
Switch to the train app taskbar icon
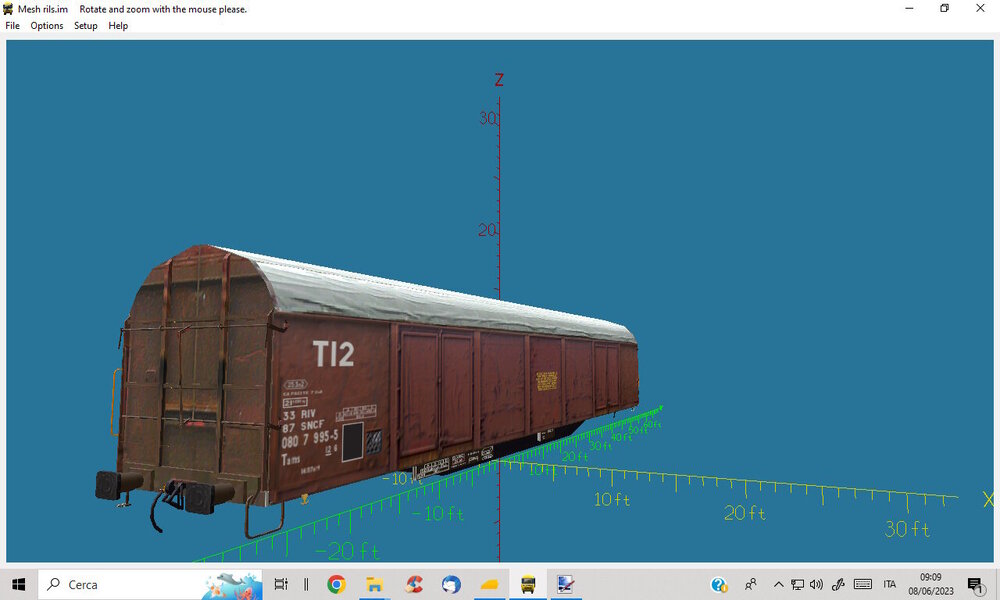527,584
